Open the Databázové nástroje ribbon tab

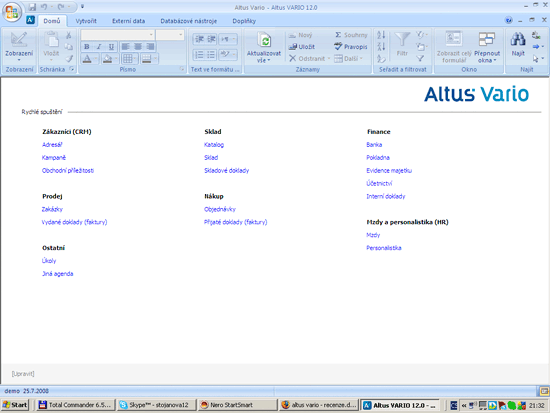tap(188, 21)
